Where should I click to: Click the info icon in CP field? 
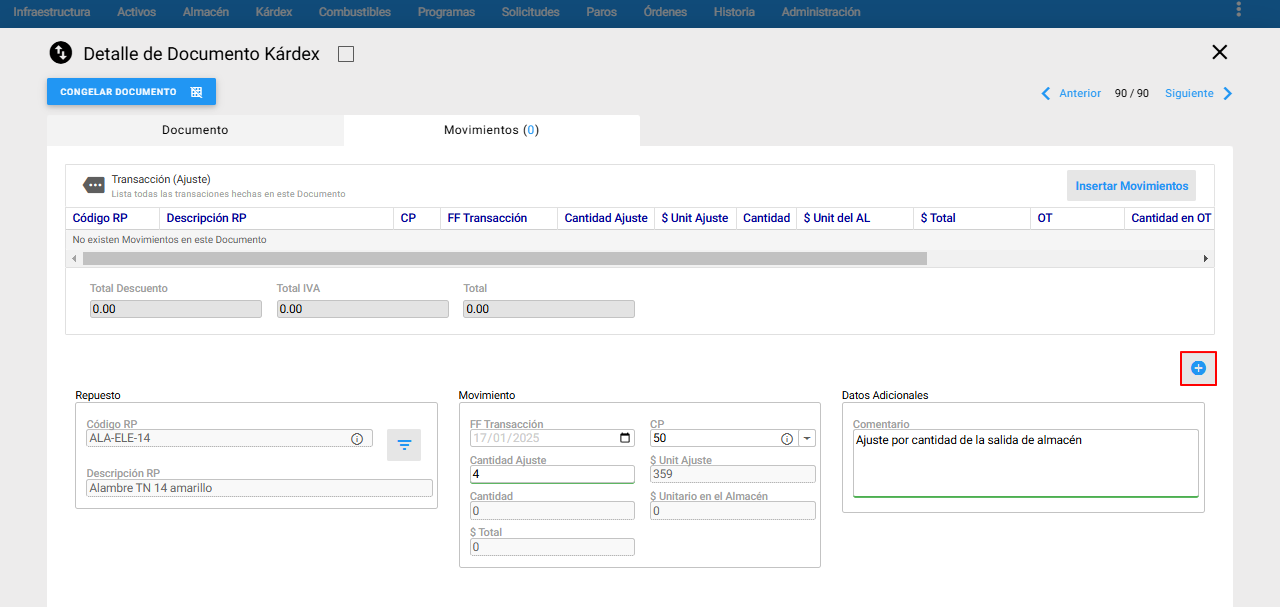coord(787,438)
